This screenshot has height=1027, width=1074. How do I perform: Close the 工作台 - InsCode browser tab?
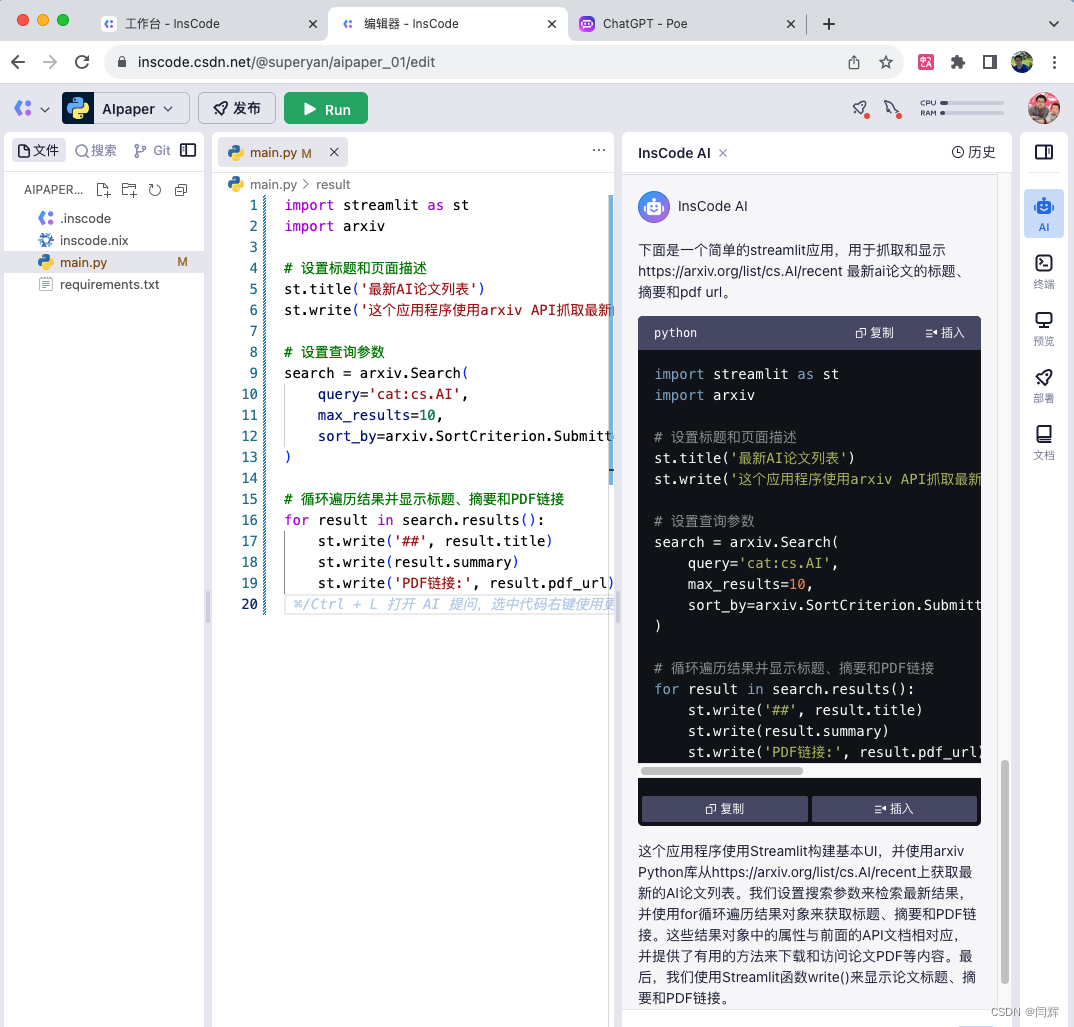[312, 24]
